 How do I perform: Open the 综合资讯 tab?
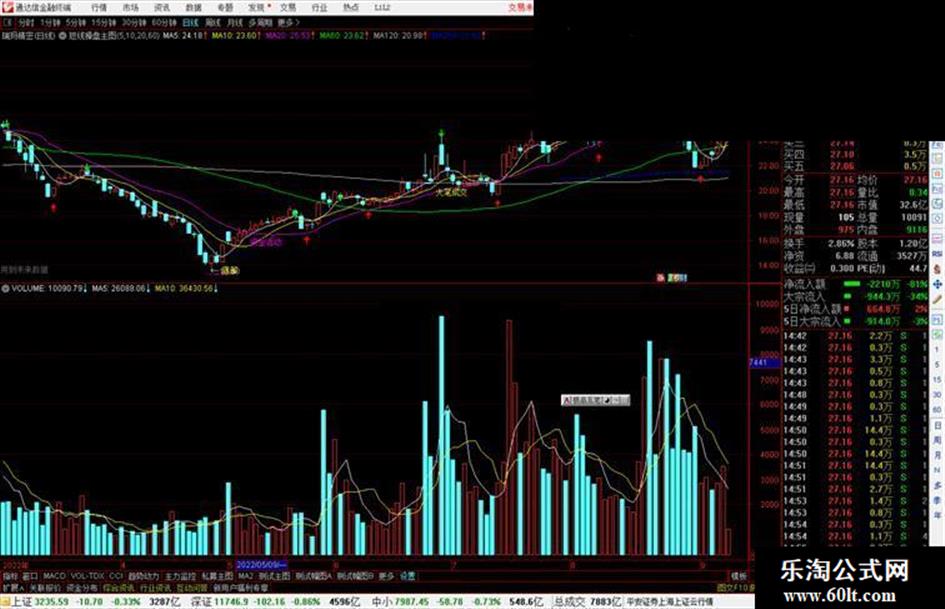pos(118,587)
